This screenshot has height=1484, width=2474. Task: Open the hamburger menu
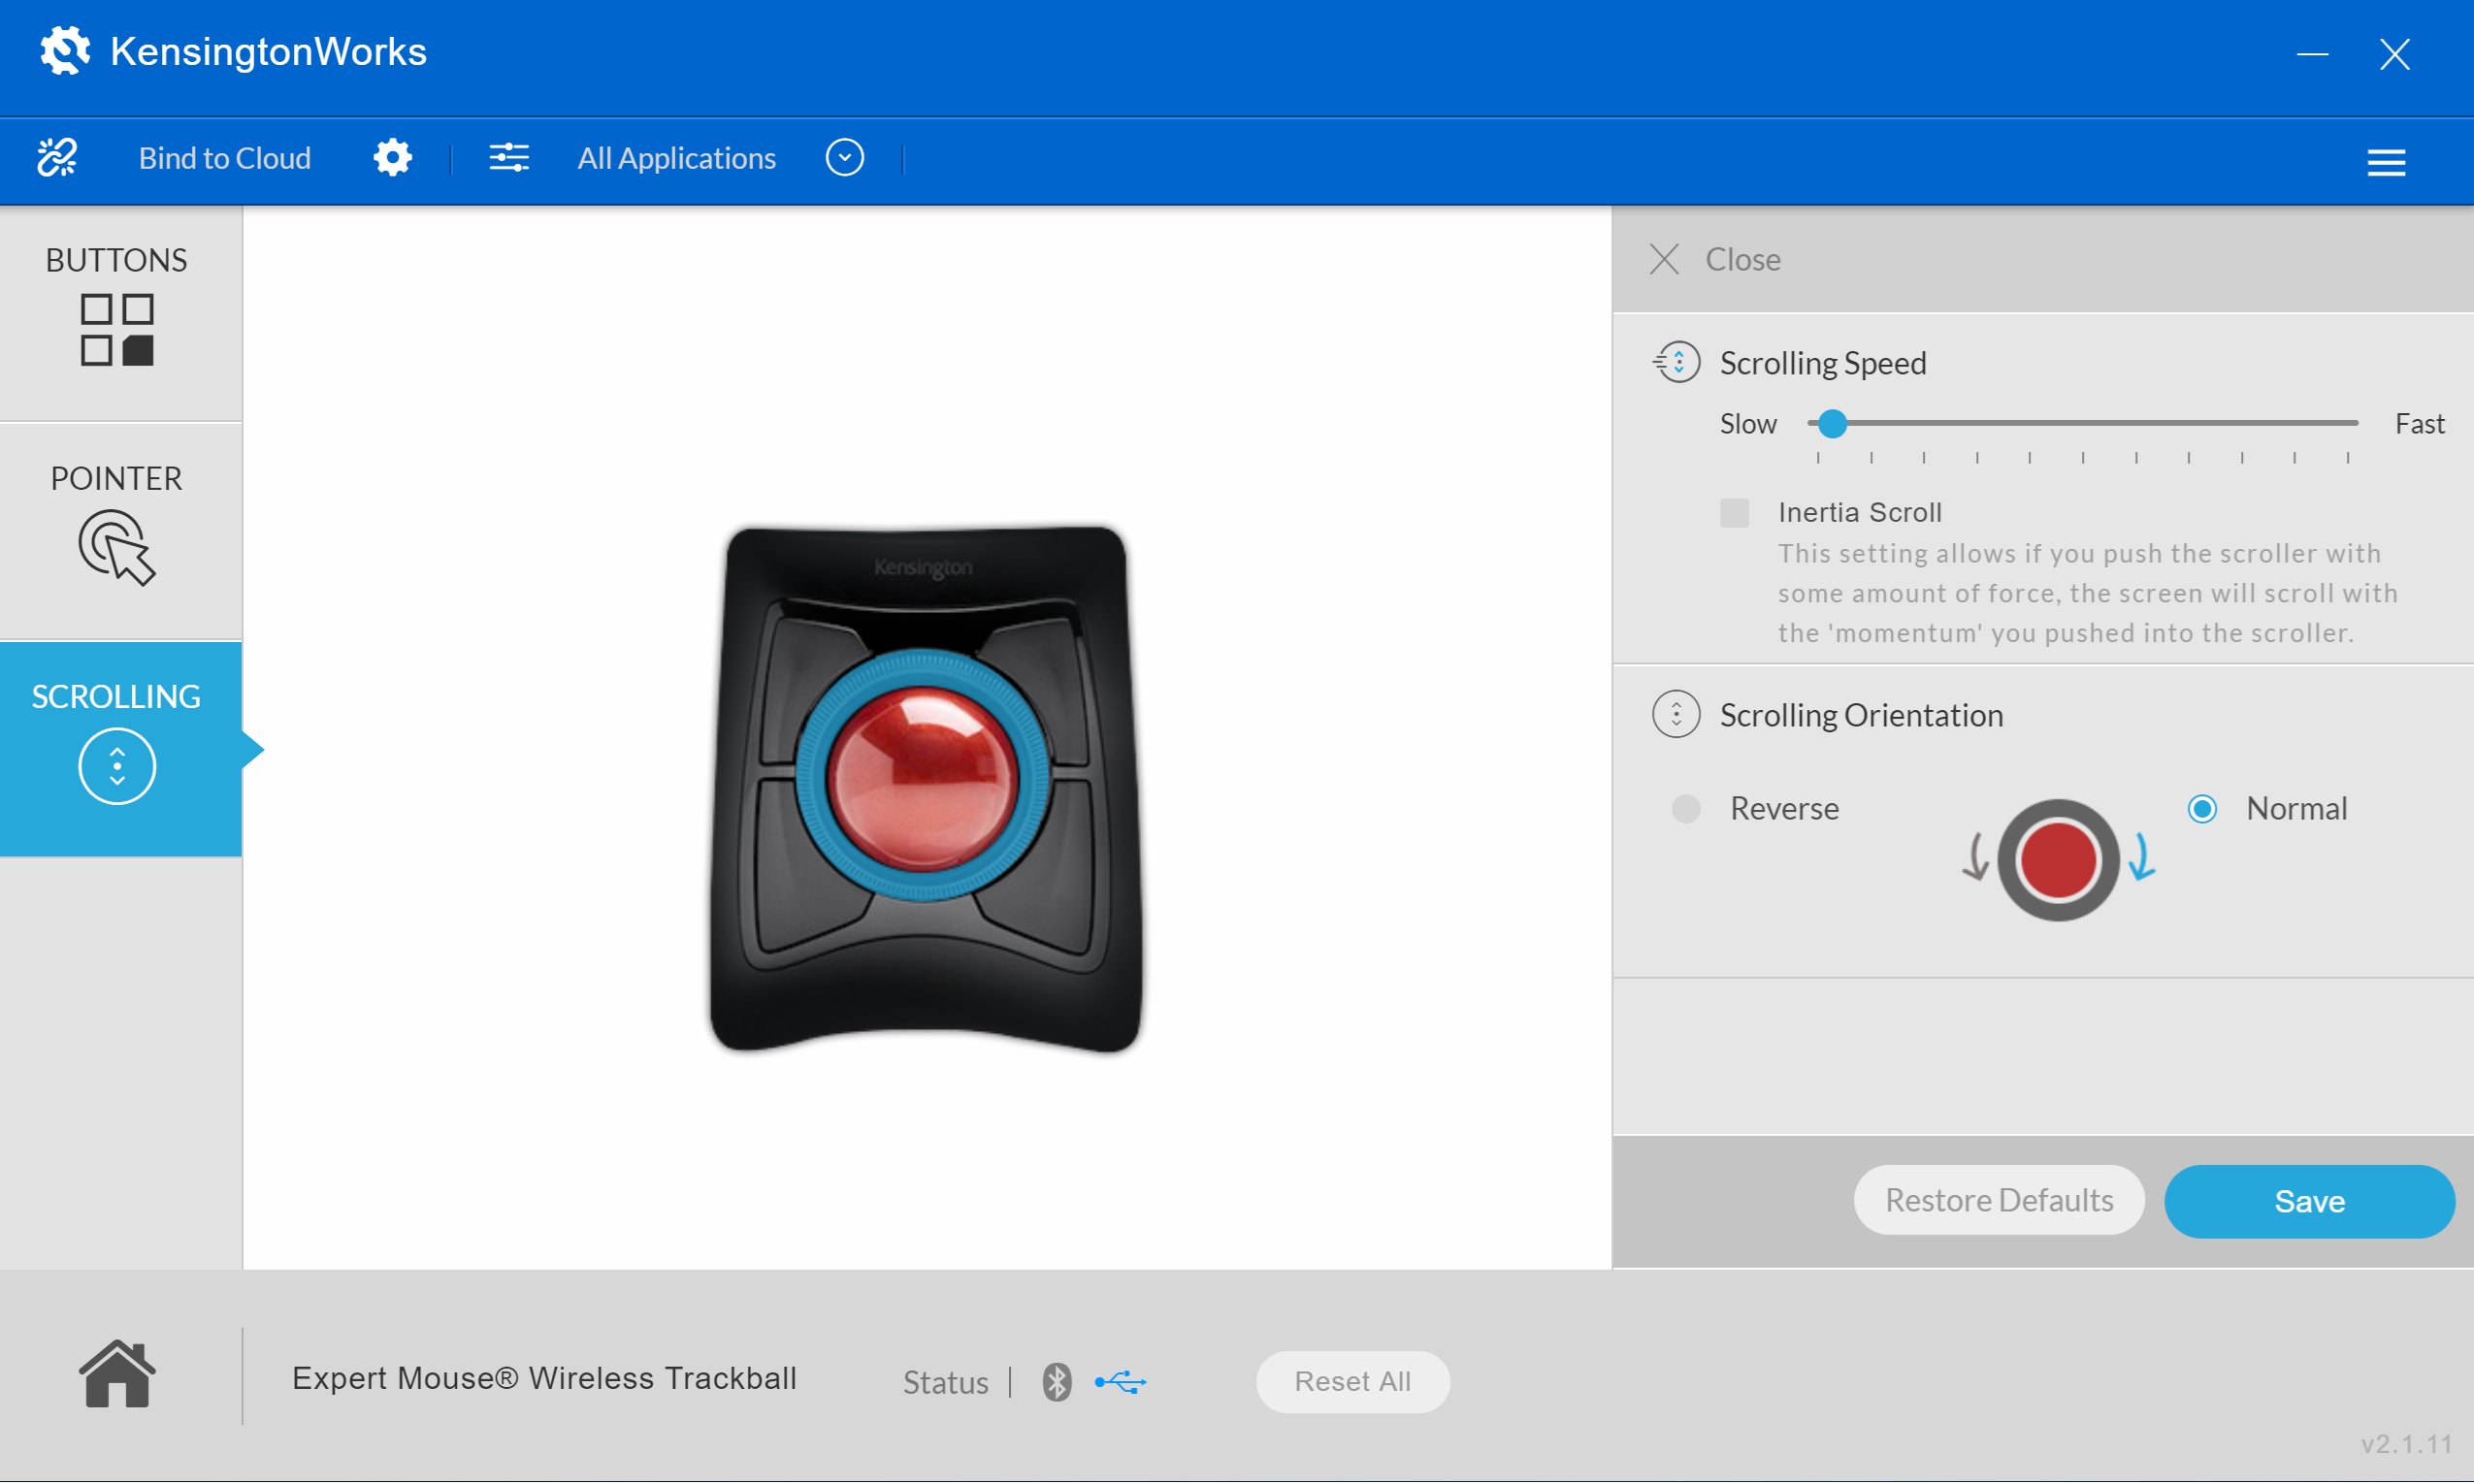coord(2386,162)
